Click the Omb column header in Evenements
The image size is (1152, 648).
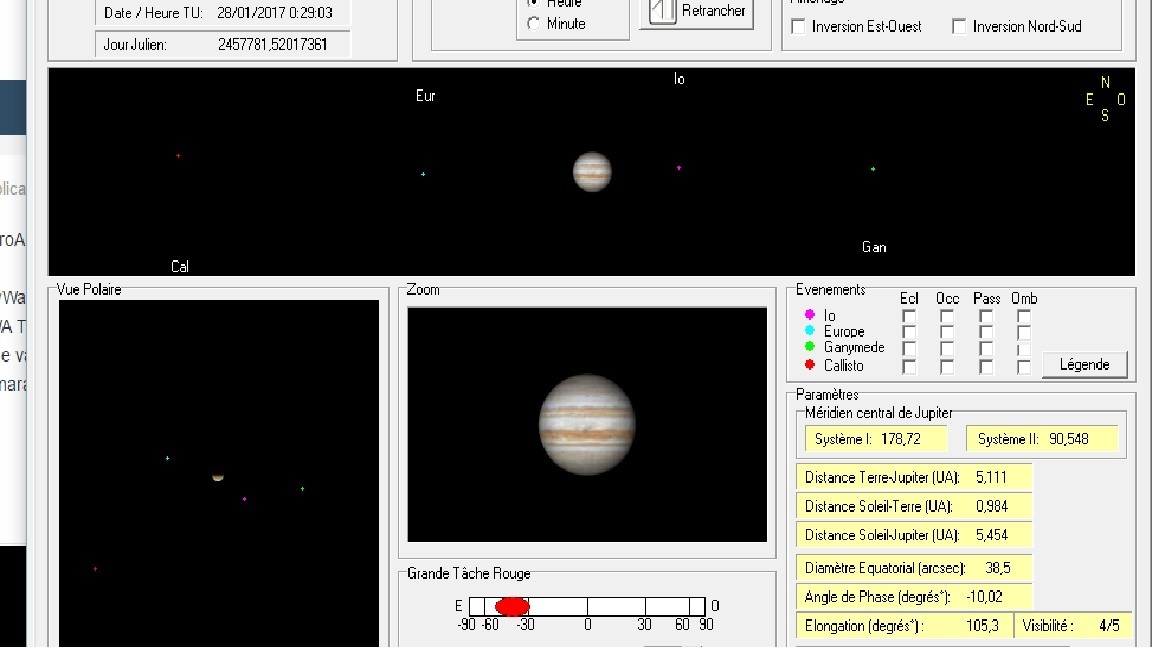point(1024,298)
